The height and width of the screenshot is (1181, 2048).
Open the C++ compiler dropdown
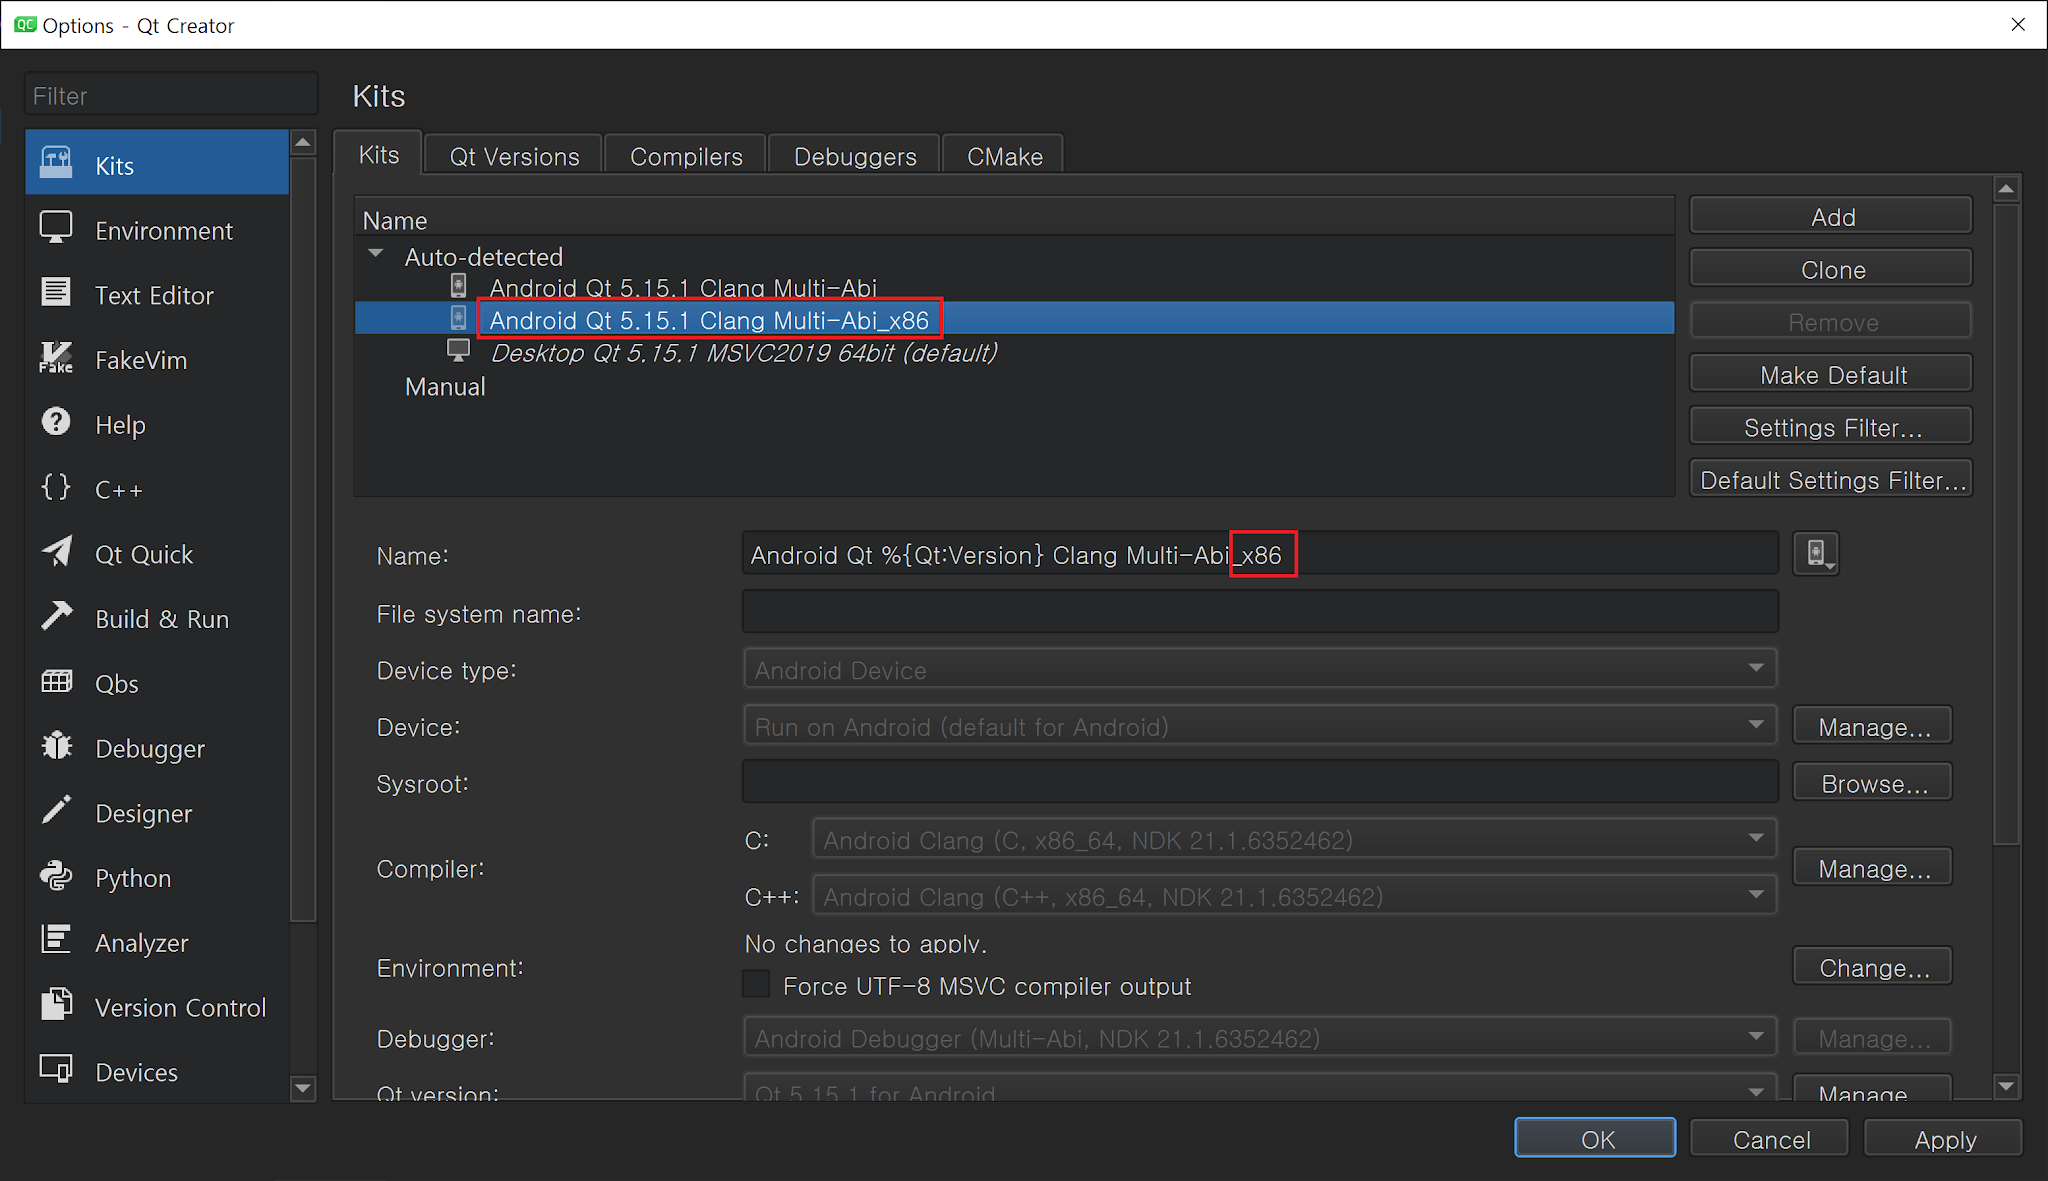1294,897
